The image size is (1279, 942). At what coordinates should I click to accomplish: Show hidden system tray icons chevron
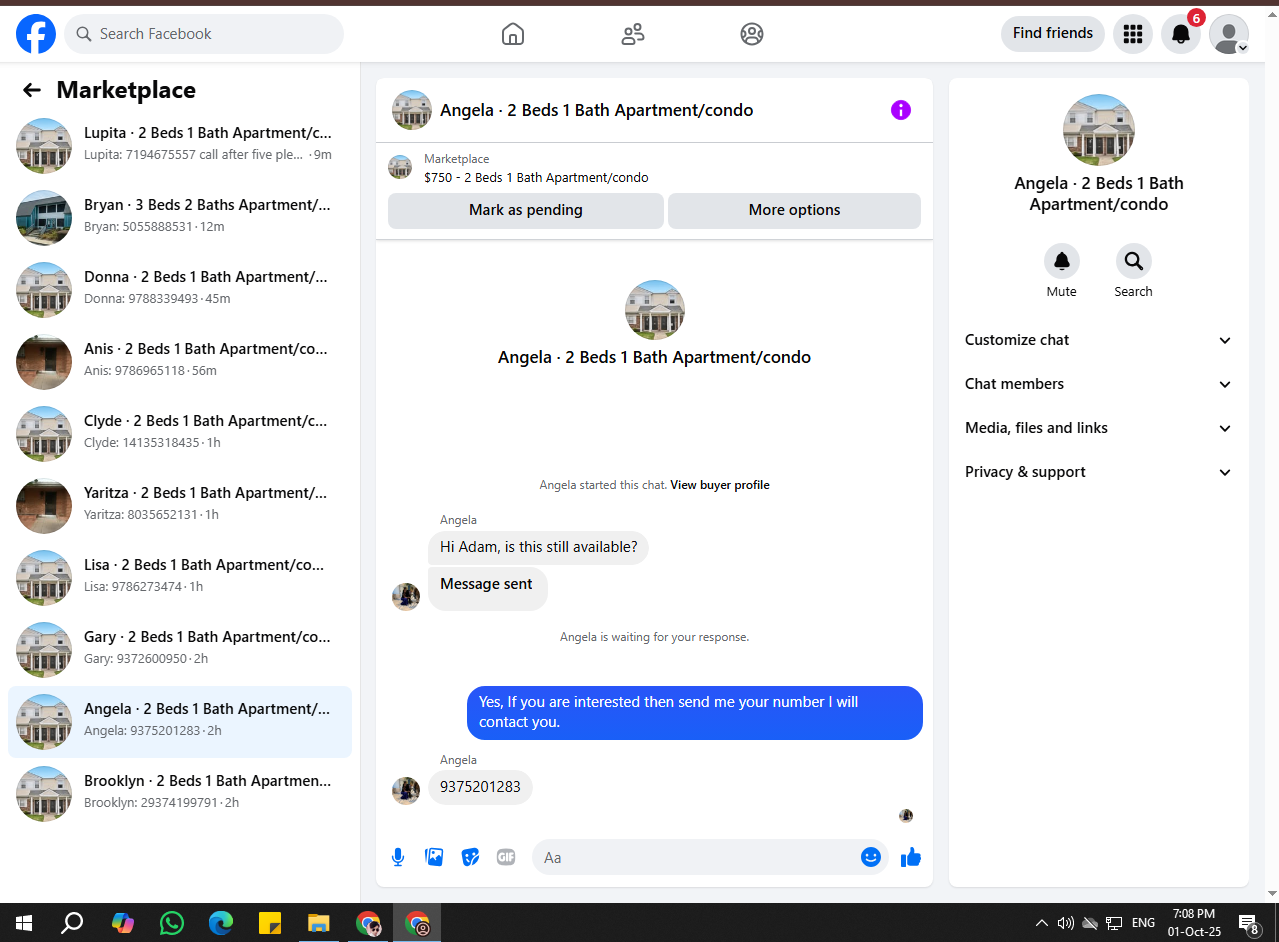click(1041, 923)
